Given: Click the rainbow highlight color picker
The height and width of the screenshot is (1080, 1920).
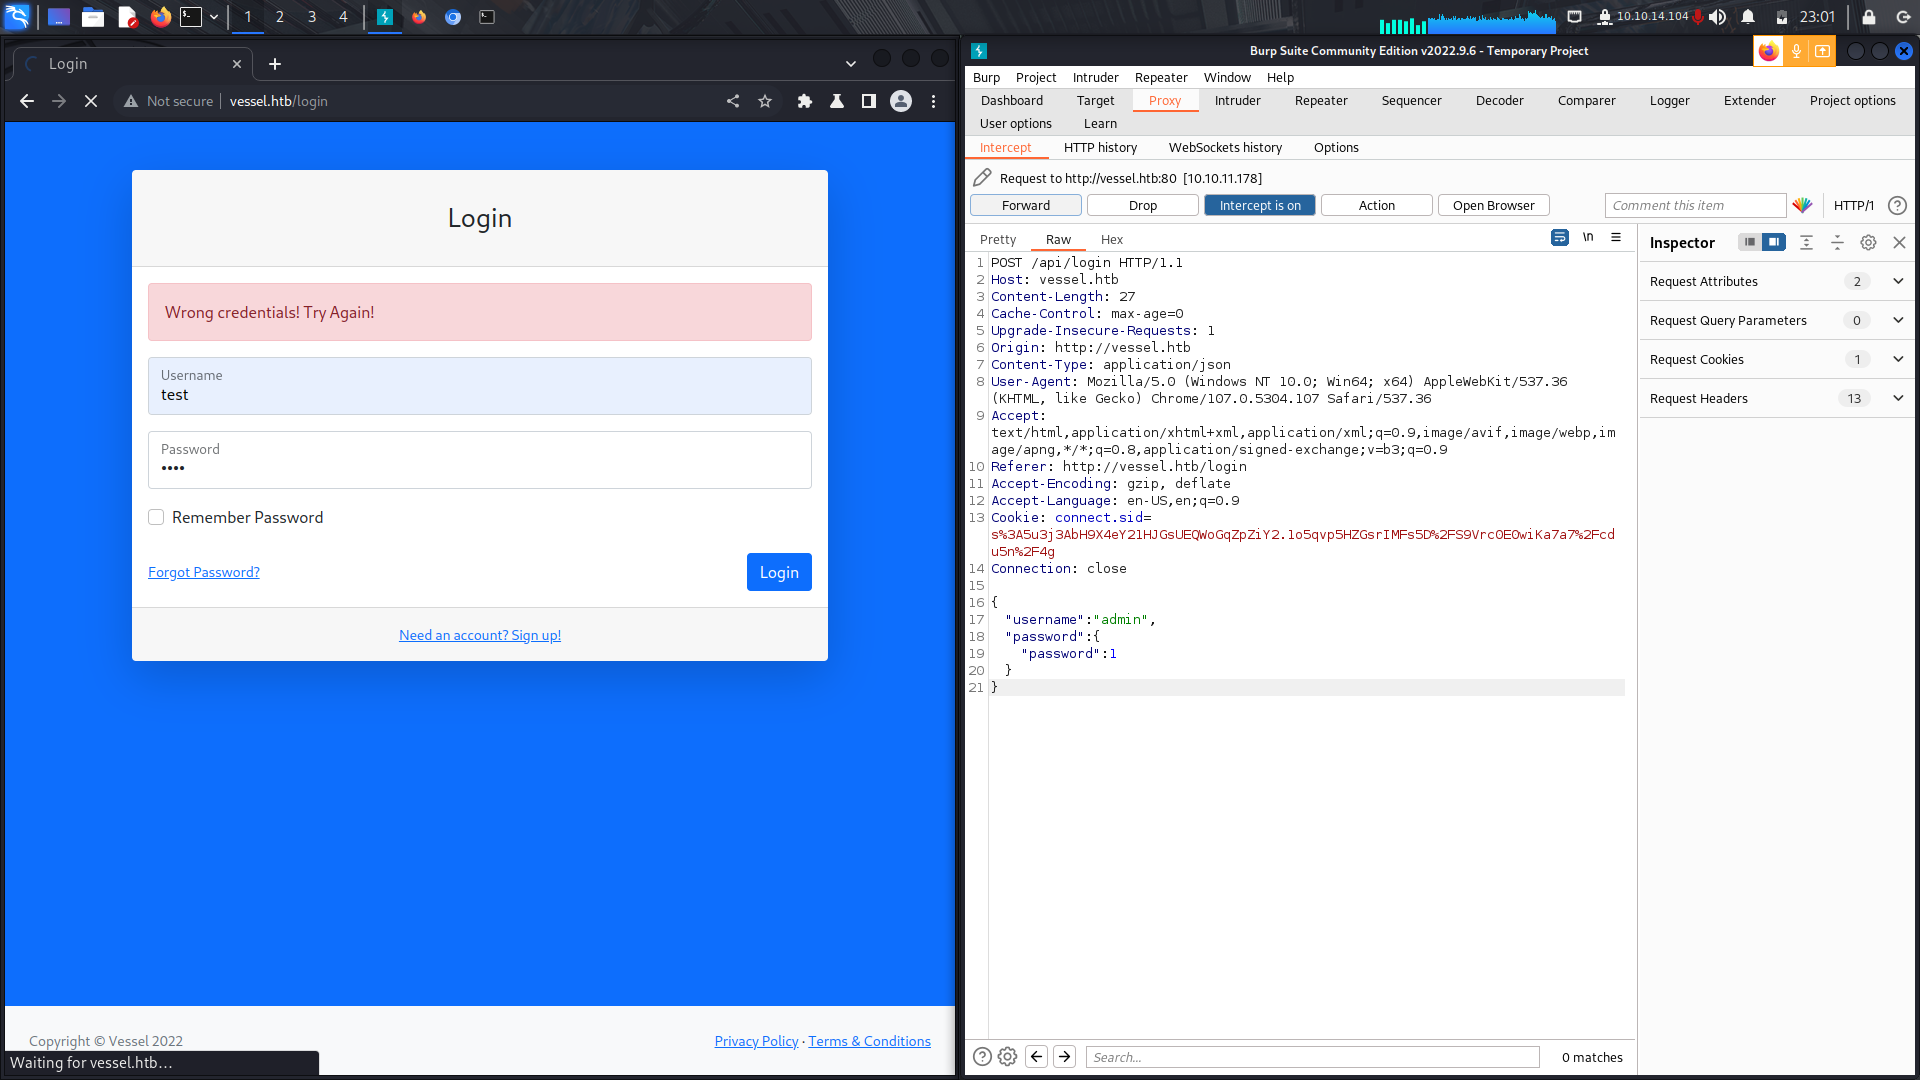Looking at the screenshot, I should click(1802, 205).
